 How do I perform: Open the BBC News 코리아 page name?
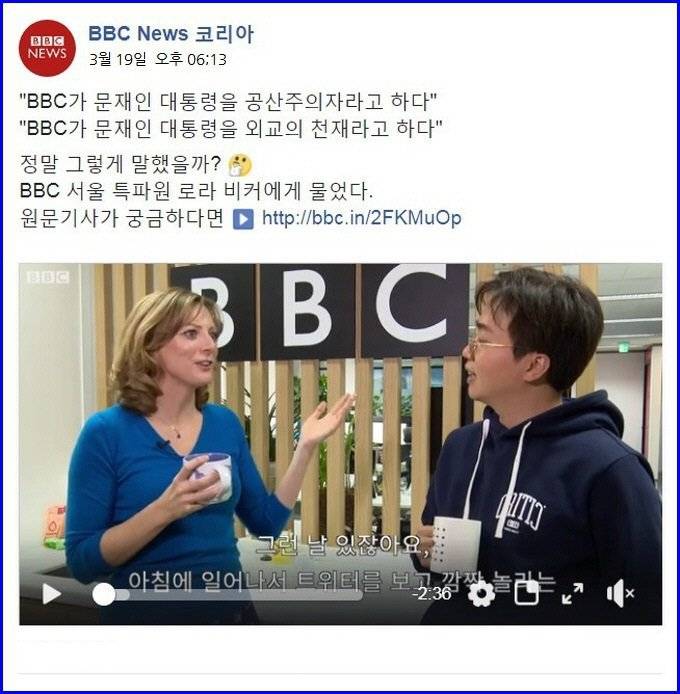[171, 34]
